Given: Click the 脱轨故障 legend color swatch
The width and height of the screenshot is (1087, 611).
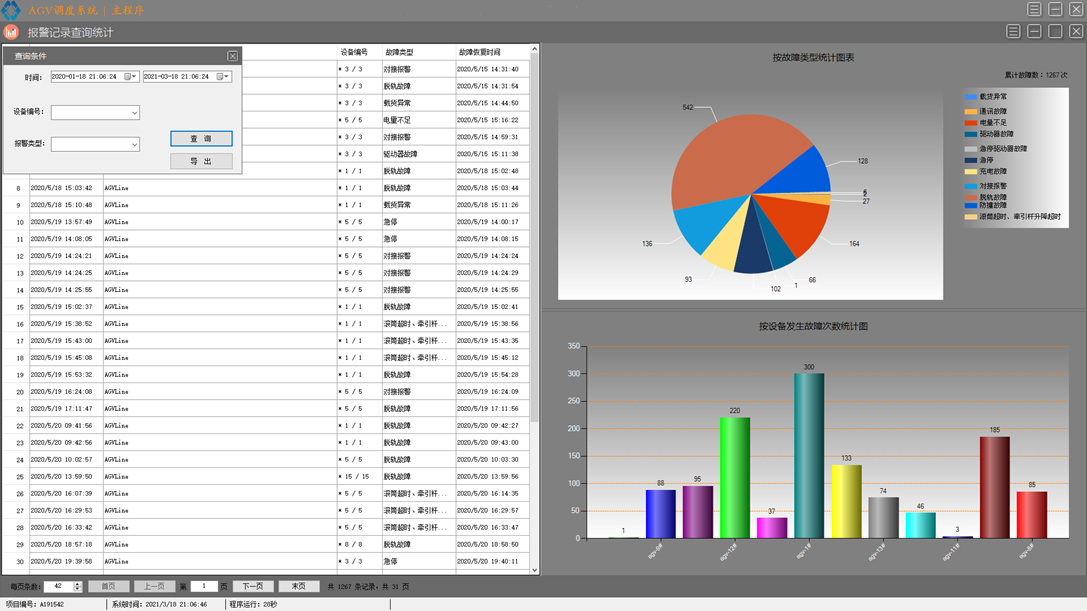Looking at the screenshot, I should (x=971, y=197).
